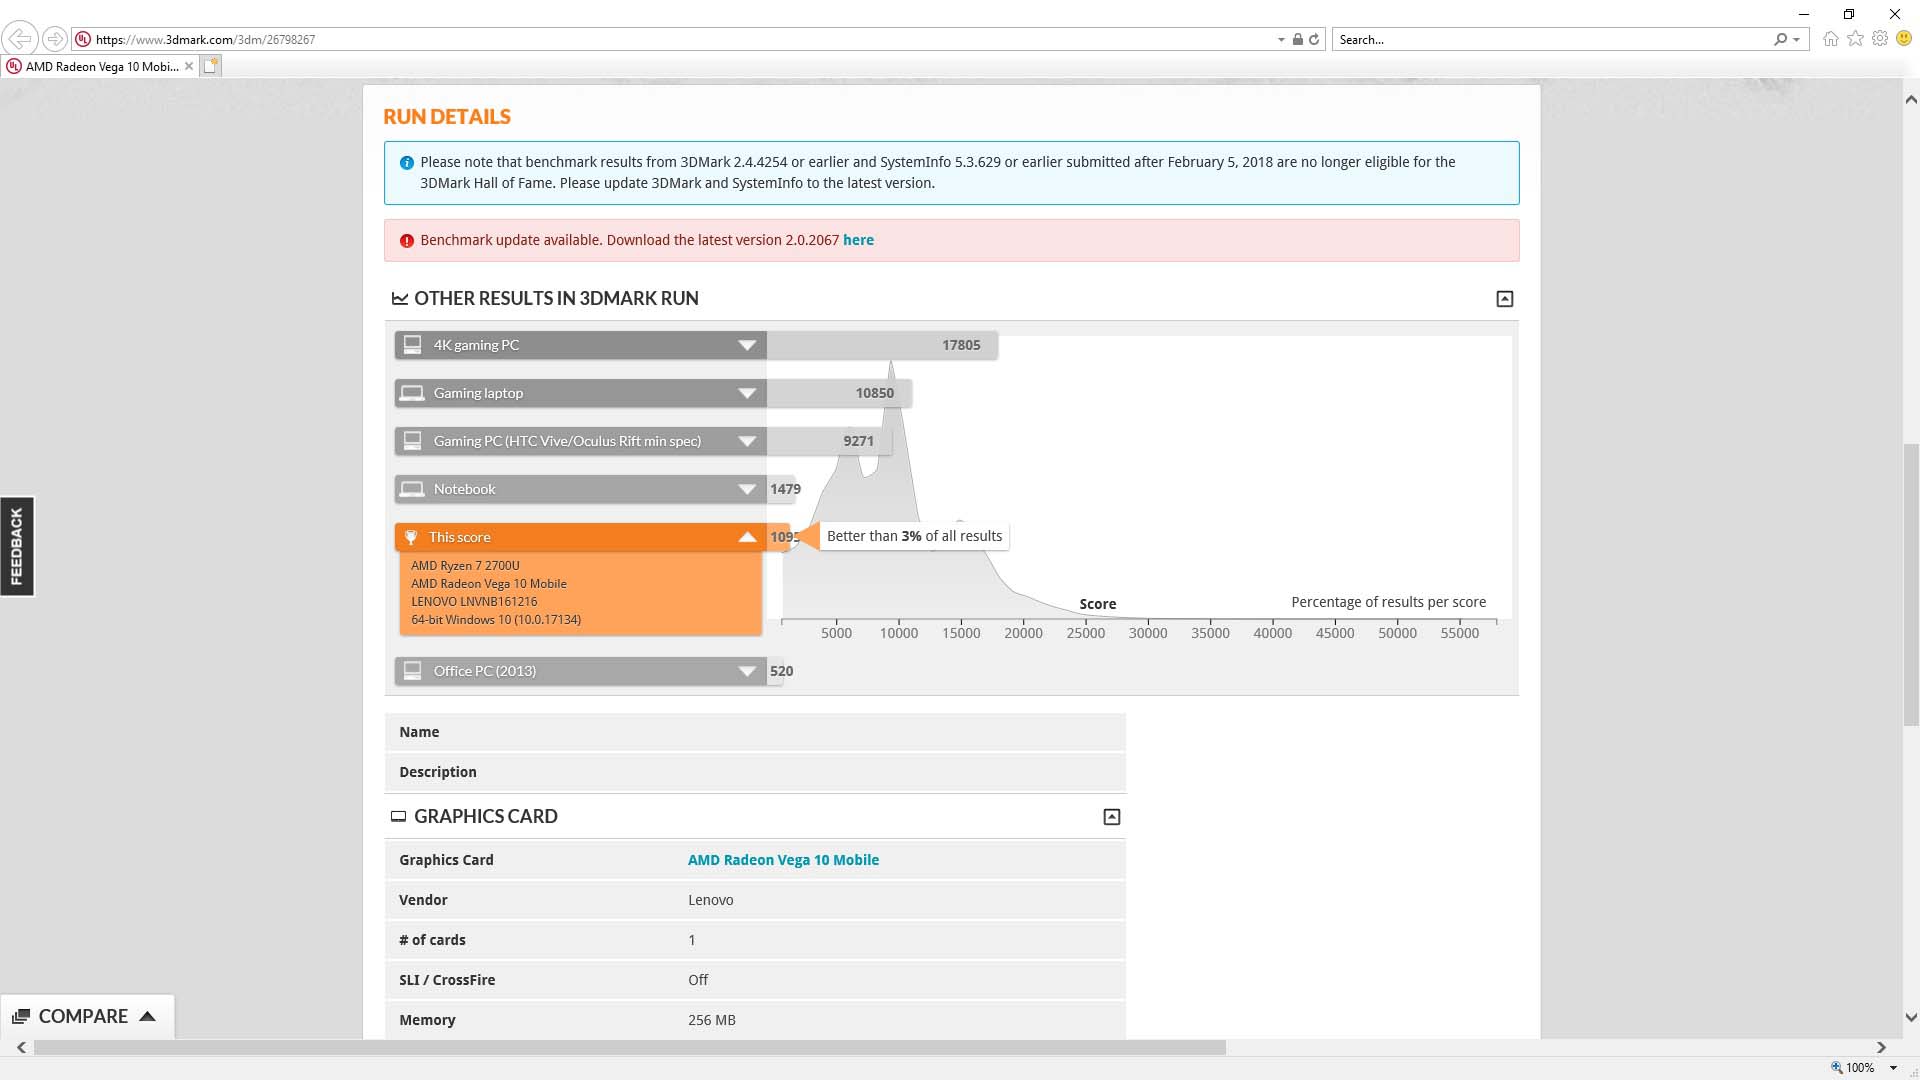
Task: Click the 10850 score value
Action: click(x=874, y=393)
